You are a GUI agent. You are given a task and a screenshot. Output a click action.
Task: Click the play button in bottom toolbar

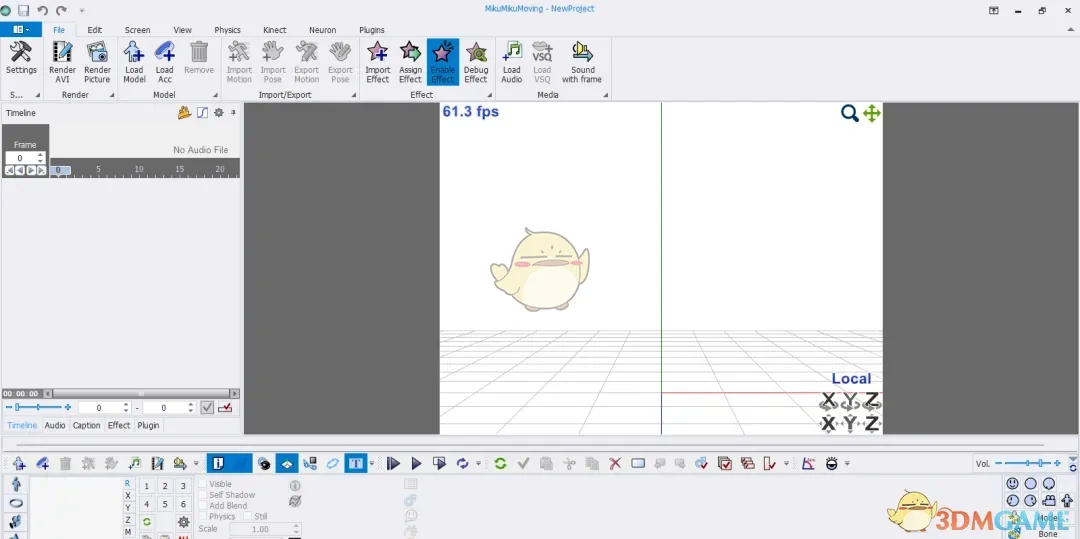click(x=417, y=463)
